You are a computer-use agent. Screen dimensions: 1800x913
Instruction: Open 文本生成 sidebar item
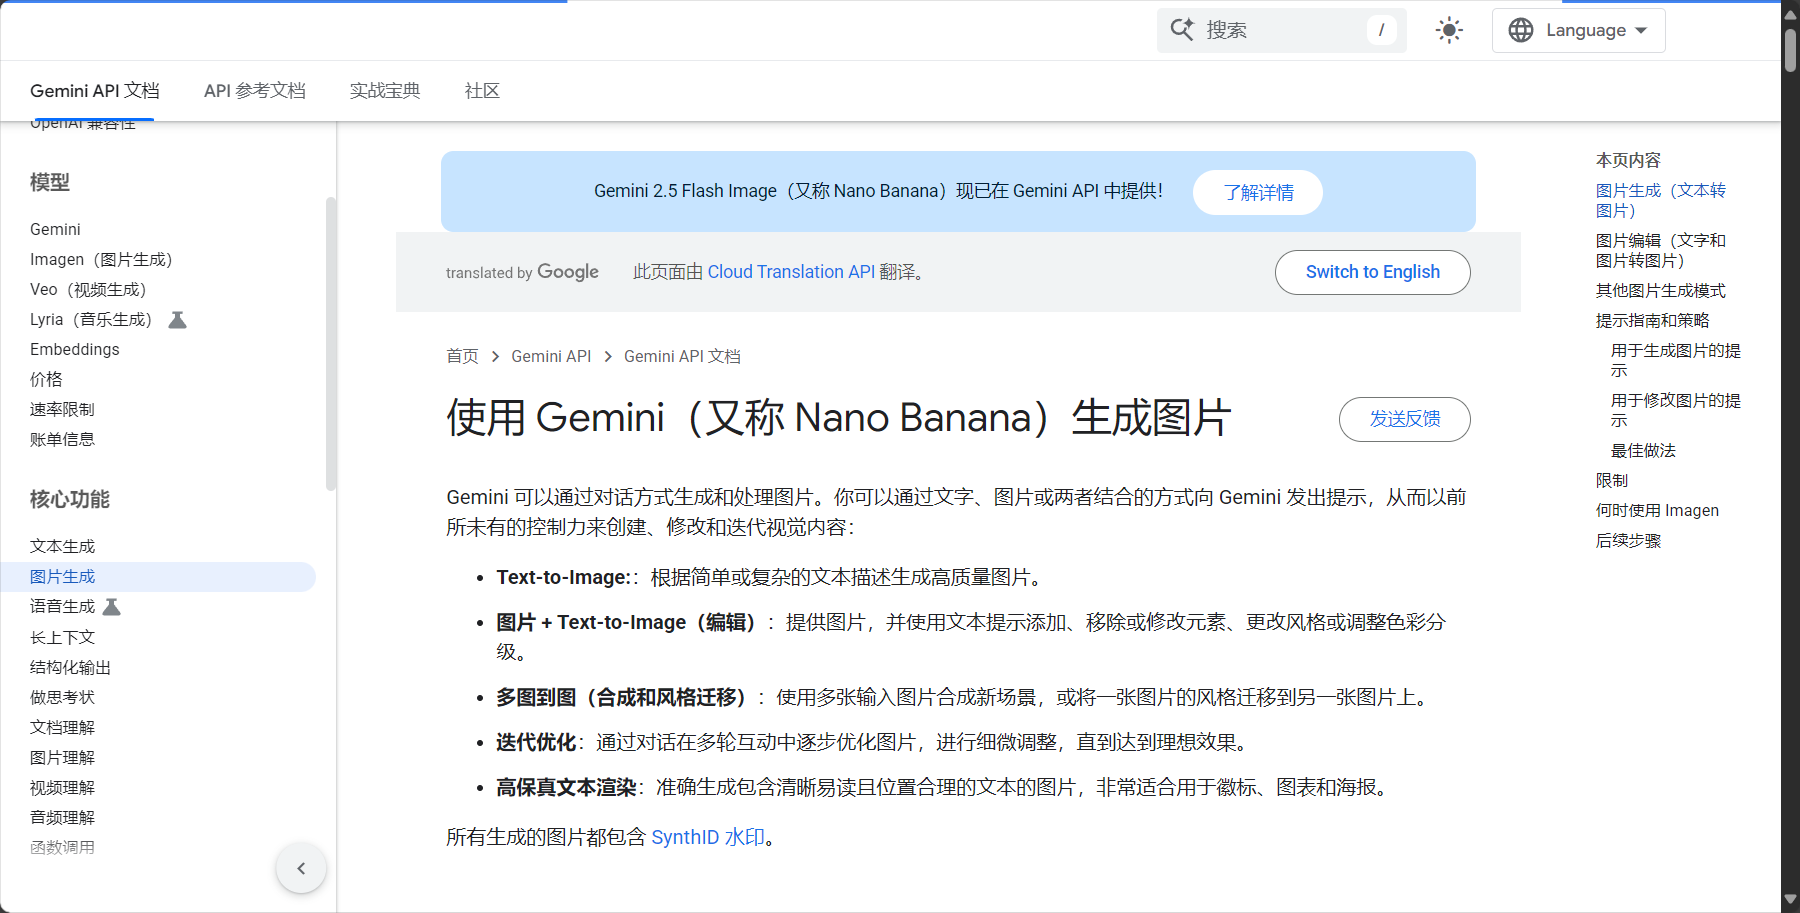click(62, 546)
